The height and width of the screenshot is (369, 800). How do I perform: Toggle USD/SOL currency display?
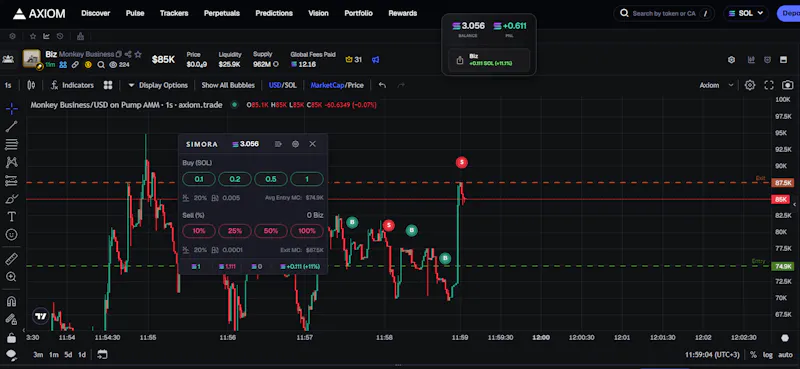point(283,85)
